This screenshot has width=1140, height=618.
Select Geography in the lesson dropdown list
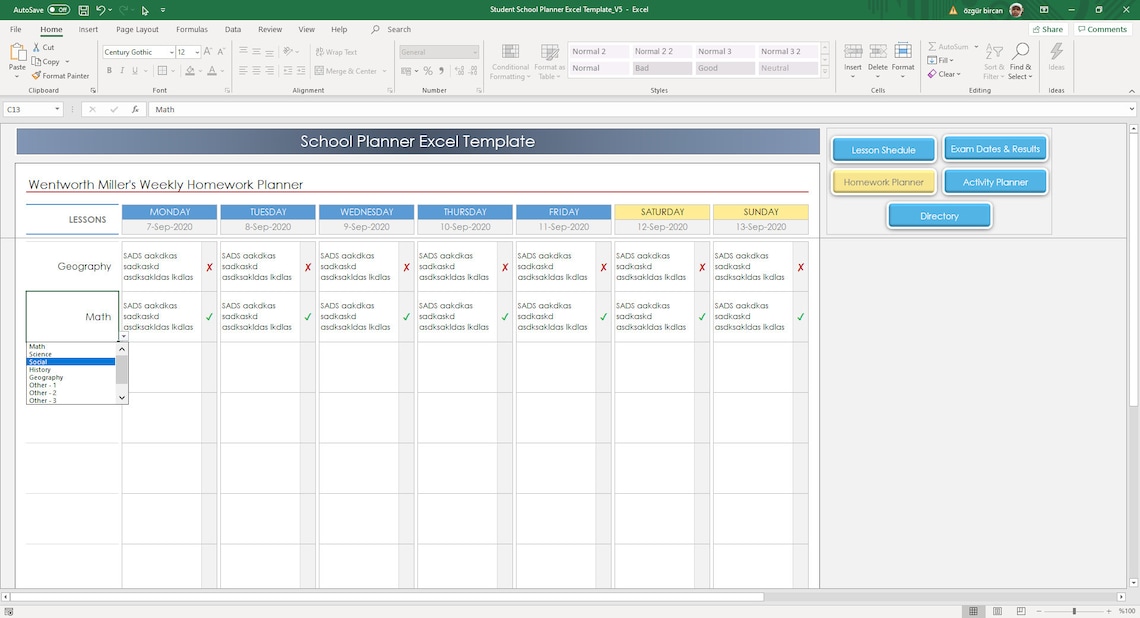[x=45, y=377]
